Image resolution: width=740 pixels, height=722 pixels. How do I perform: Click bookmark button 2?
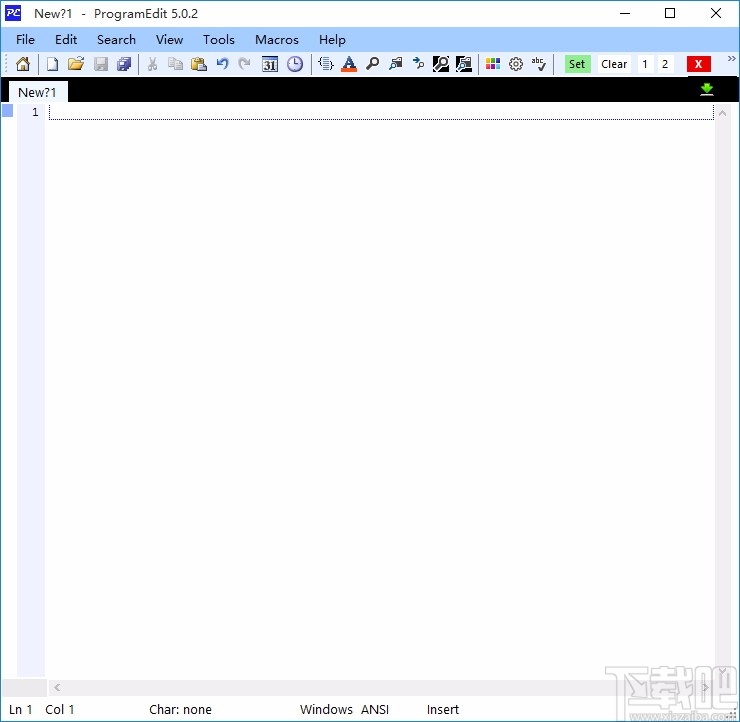(665, 64)
